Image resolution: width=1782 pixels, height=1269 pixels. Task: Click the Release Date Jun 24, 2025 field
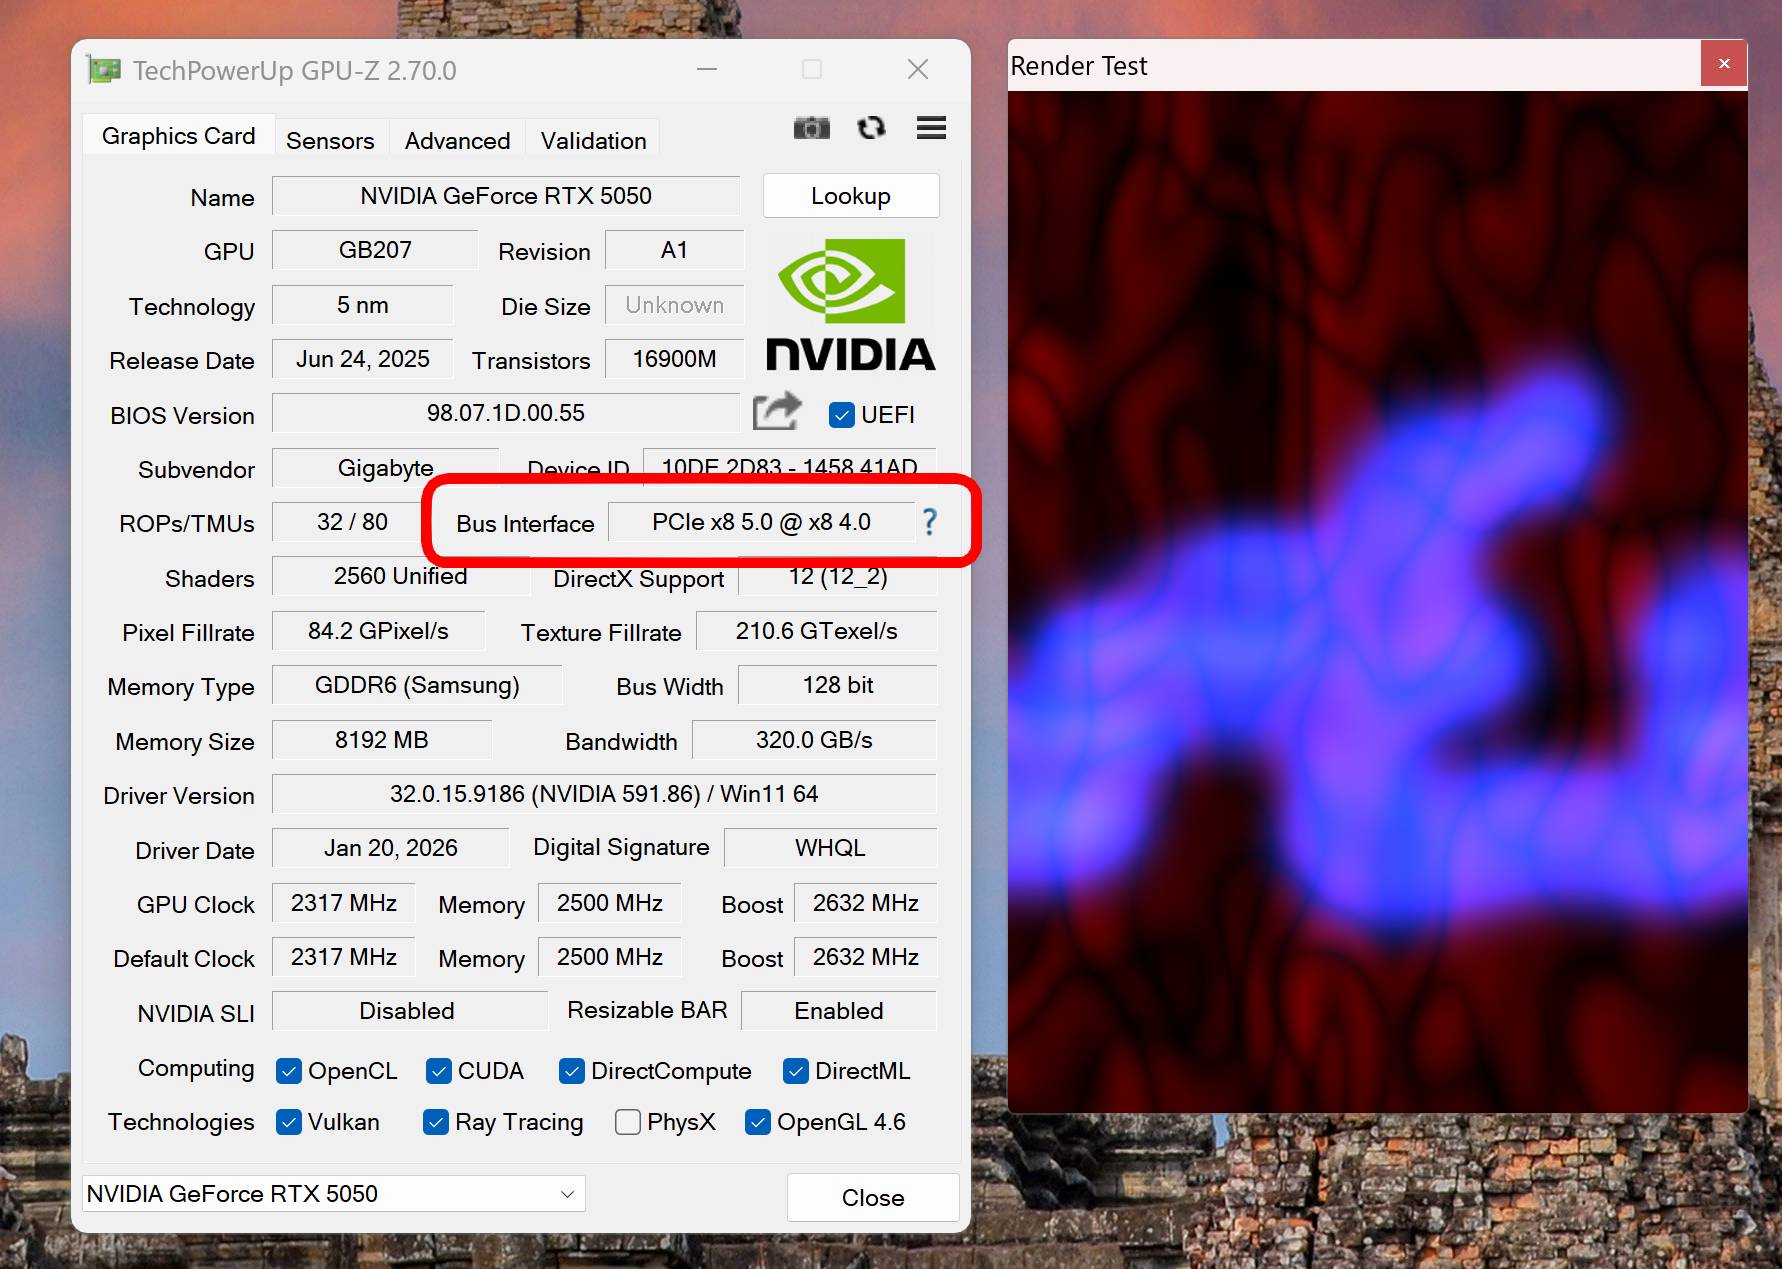coord(362,359)
